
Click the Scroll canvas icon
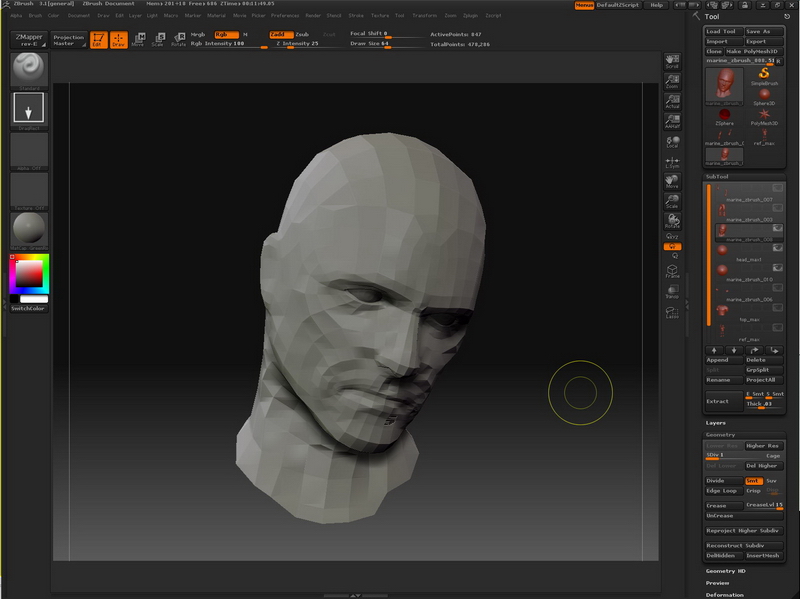coord(672,62)
